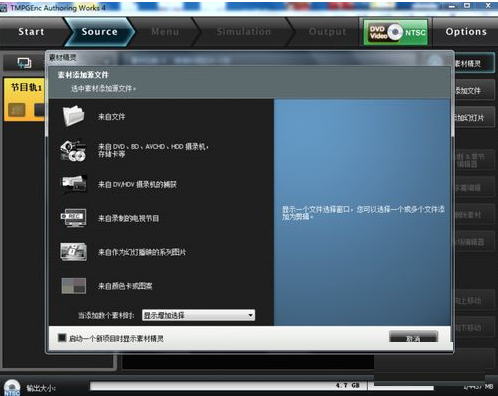Image resolution: width=498 pixels, height=396 pixels.
Task: Click the small yellow button under 节目轨1
Action: (17, 110)
